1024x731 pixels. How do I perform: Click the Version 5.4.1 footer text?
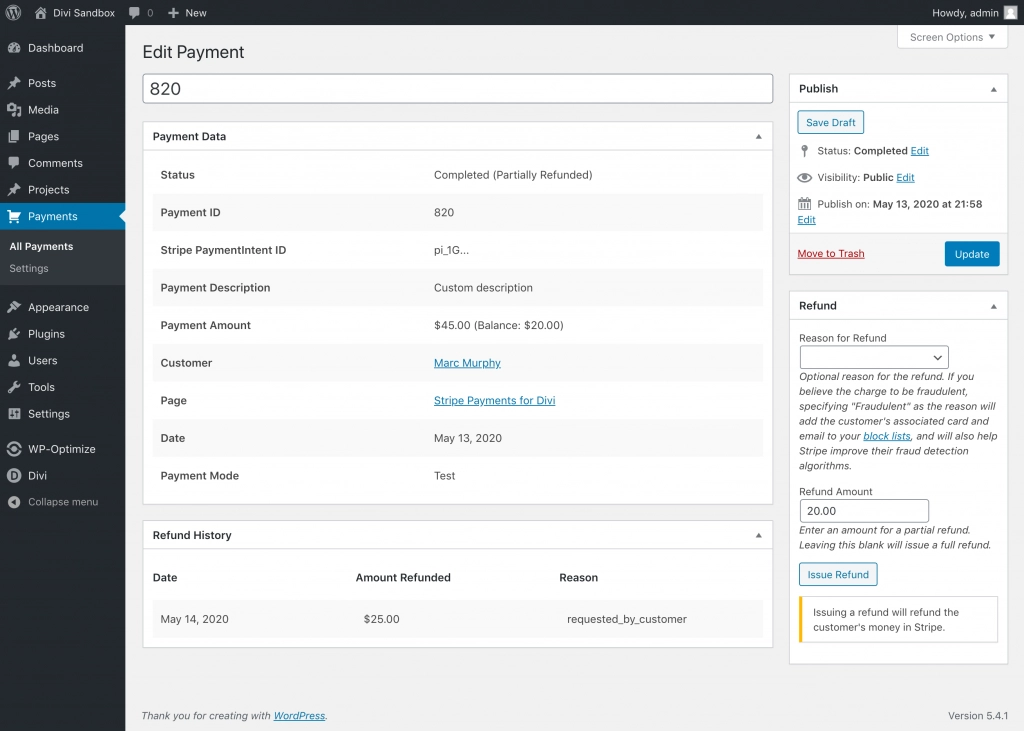click(978, 715)
